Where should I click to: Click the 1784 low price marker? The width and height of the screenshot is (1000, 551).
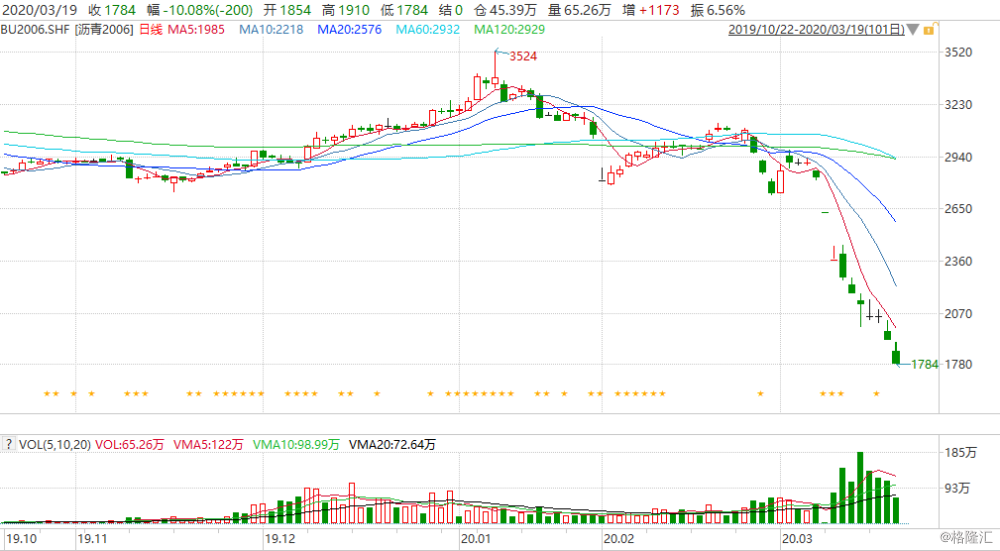click(924, 365)
